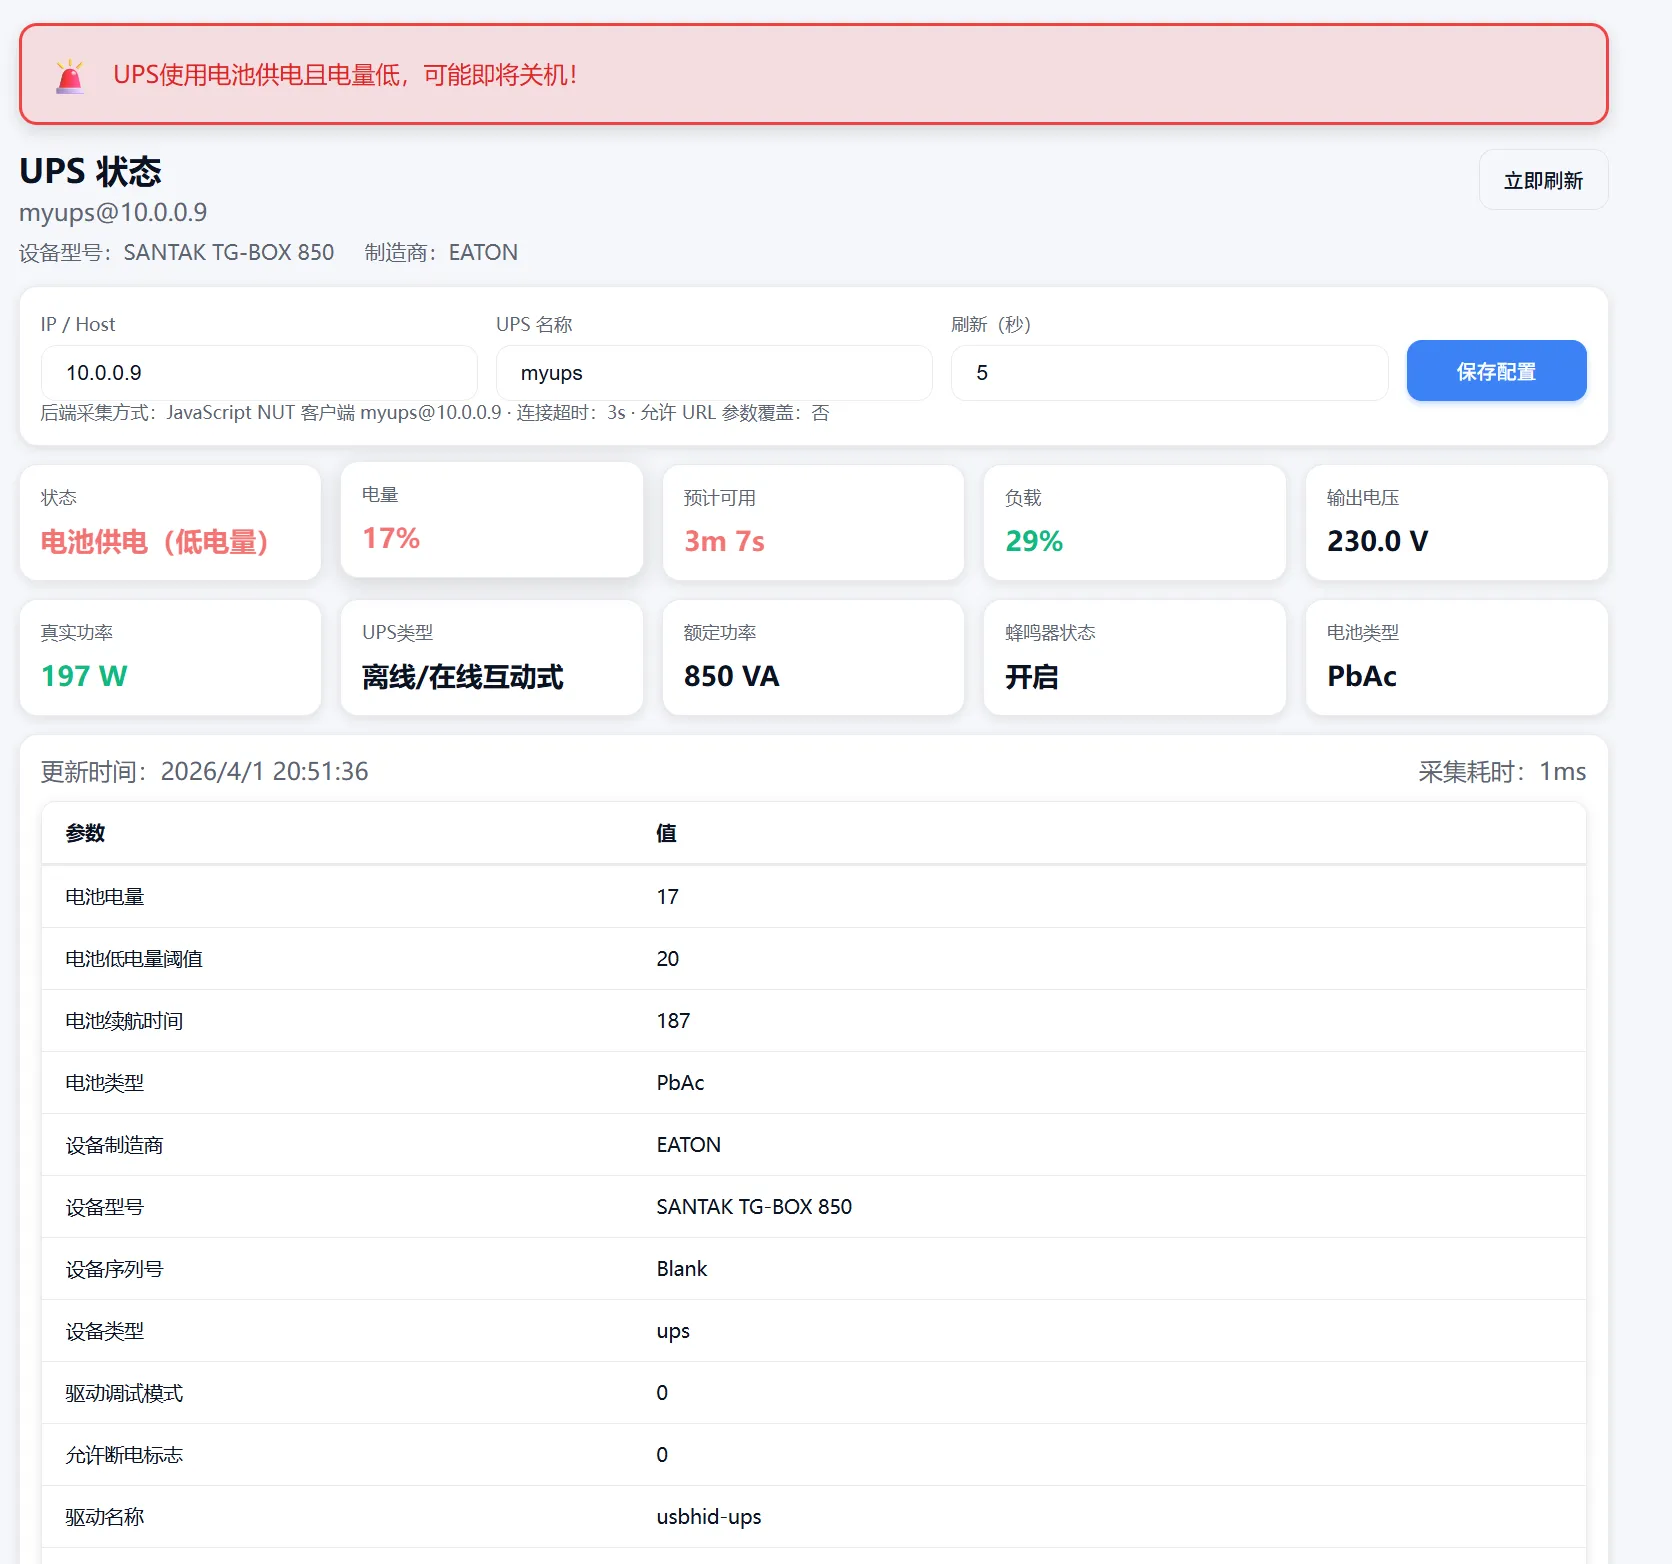The width and height of the screenshot is (1672, 1564).
Task: Click the 电量 17% card
Action: click(491, 520)
